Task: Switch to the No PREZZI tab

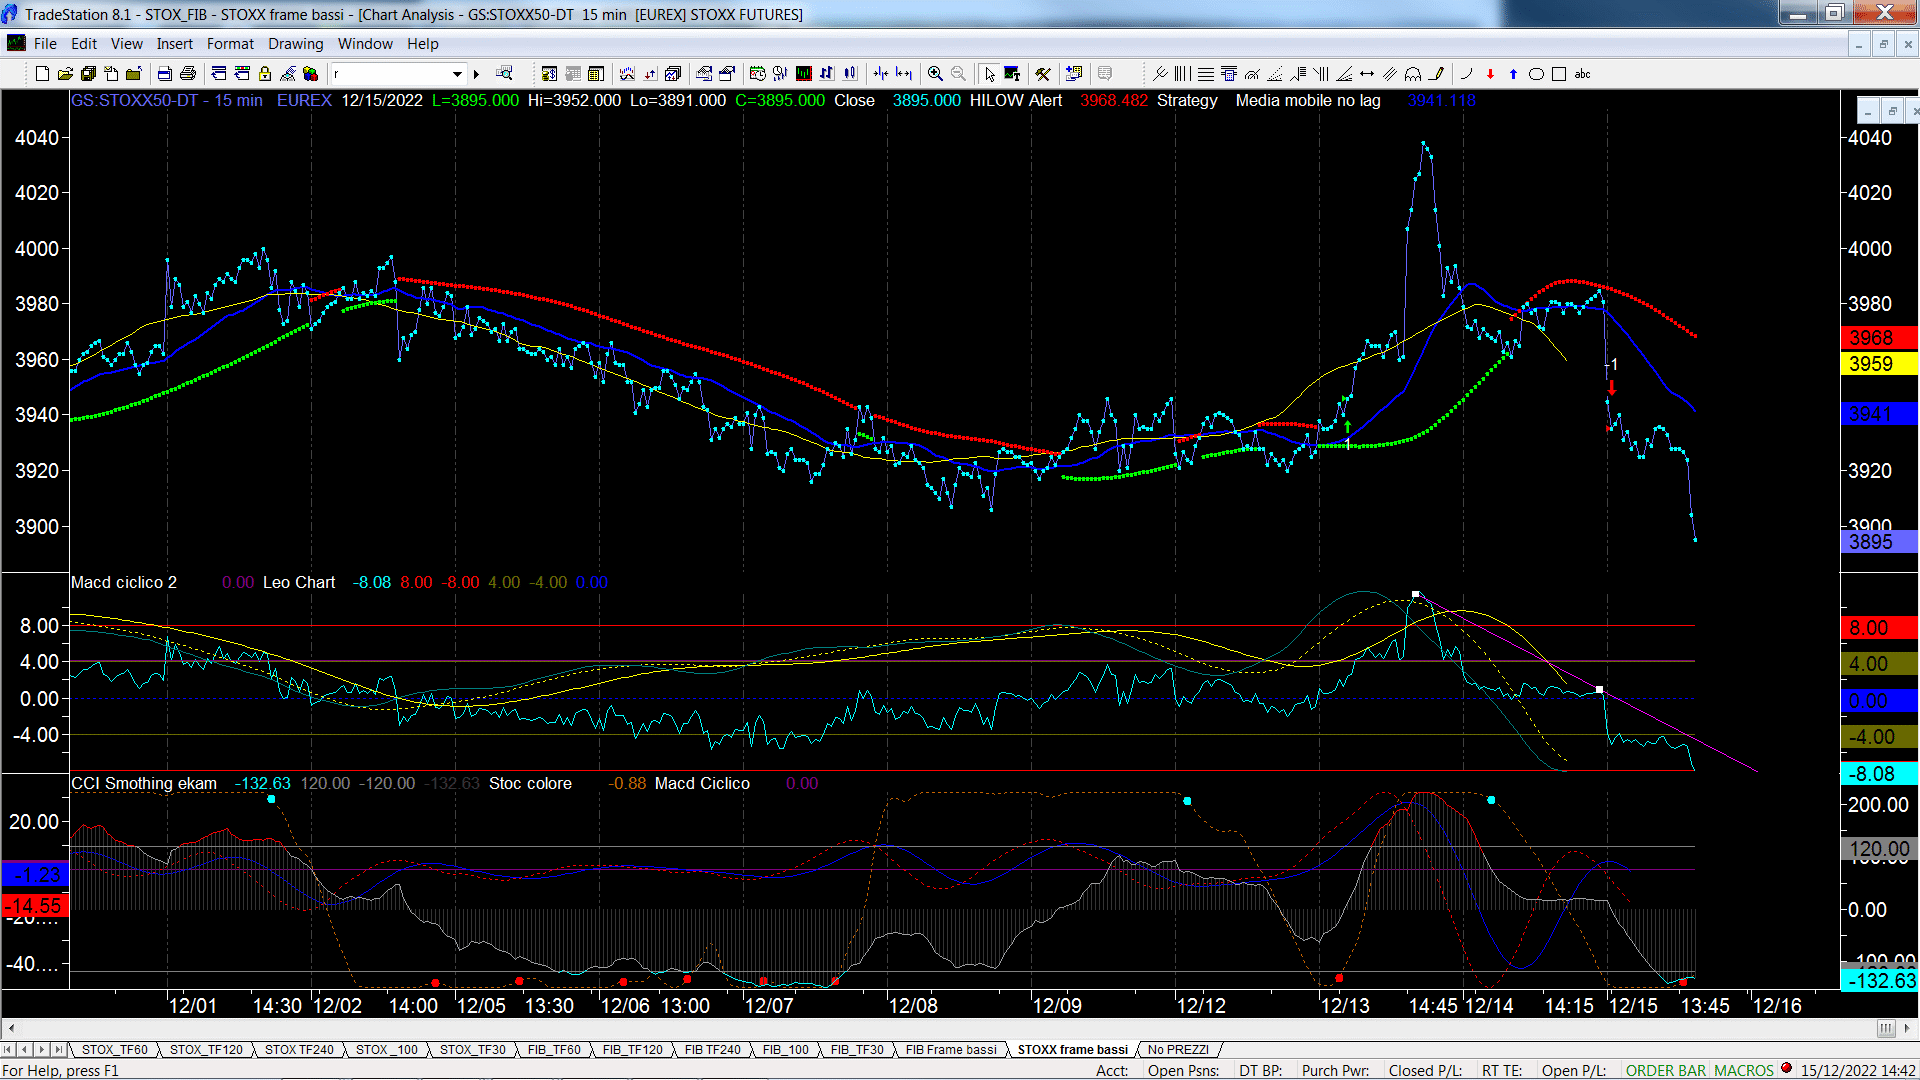Action: click(1178, 1049)
